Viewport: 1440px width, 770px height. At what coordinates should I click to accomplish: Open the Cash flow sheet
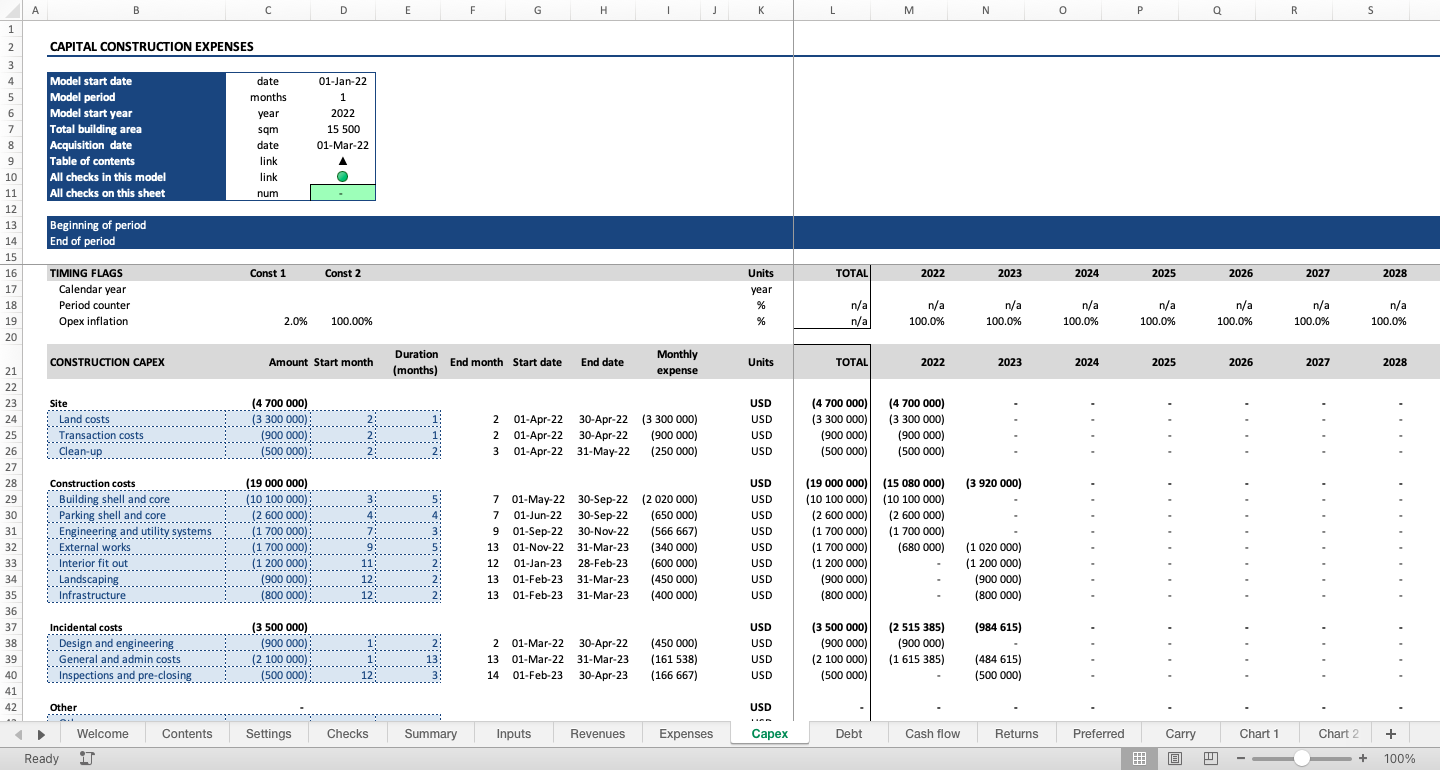(932, 733)
